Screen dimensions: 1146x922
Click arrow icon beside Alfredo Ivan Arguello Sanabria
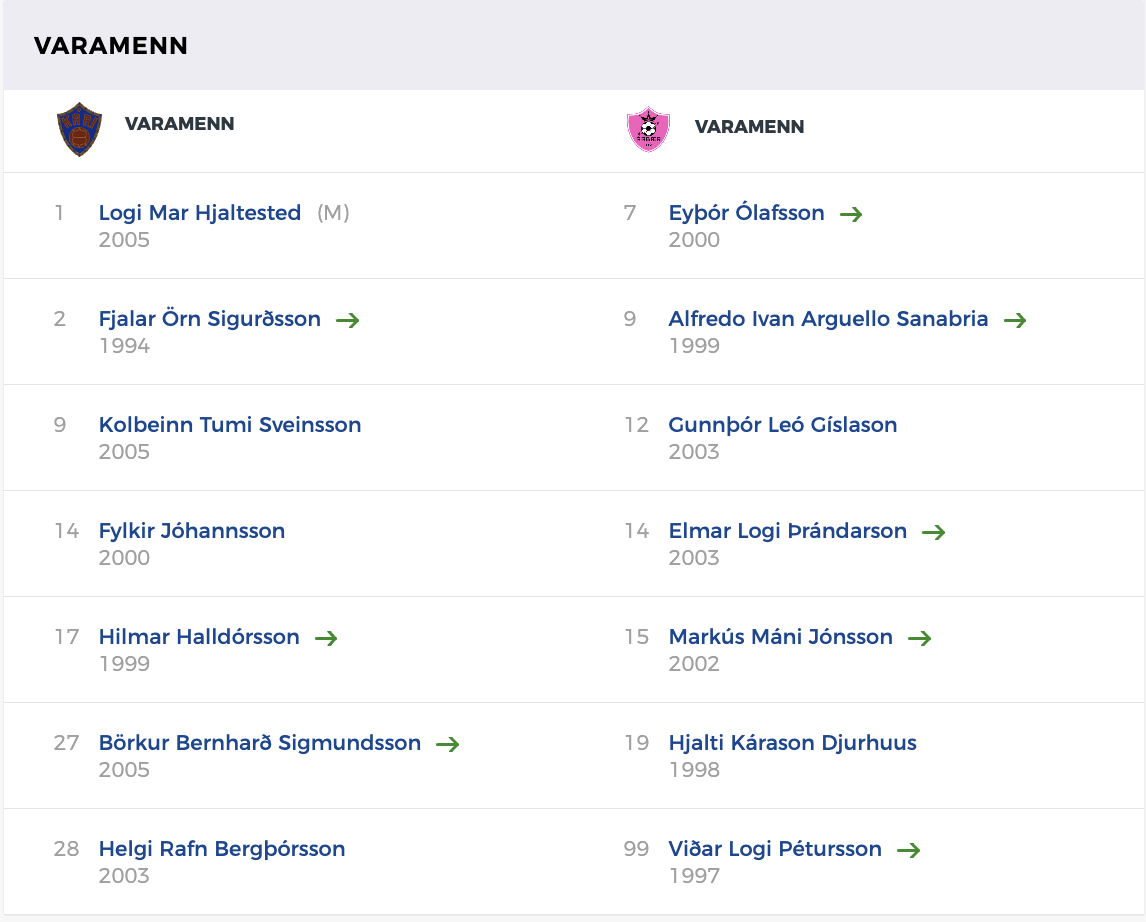(1015, 320)
